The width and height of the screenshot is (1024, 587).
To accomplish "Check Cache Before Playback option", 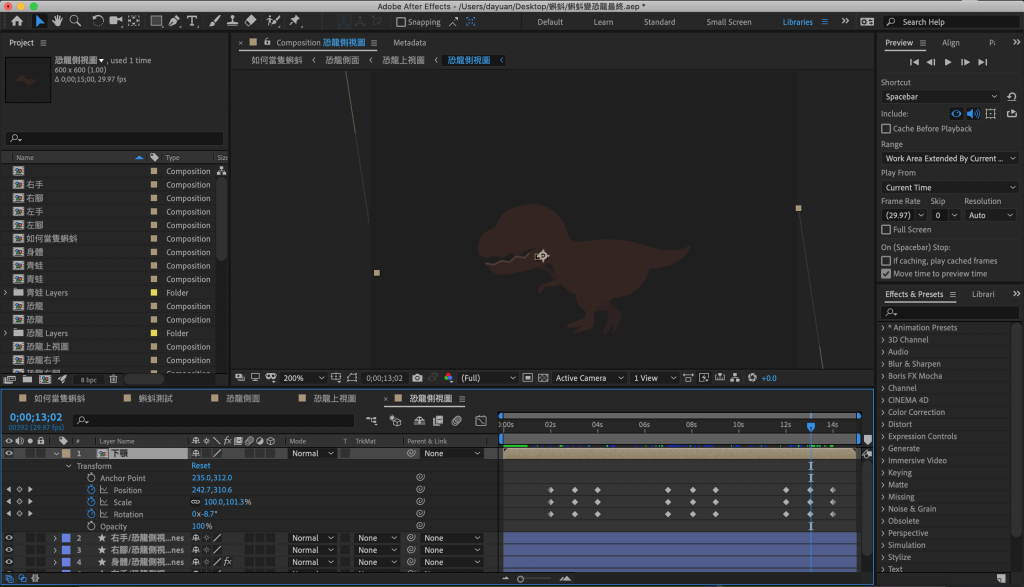I will pos(886,129).
